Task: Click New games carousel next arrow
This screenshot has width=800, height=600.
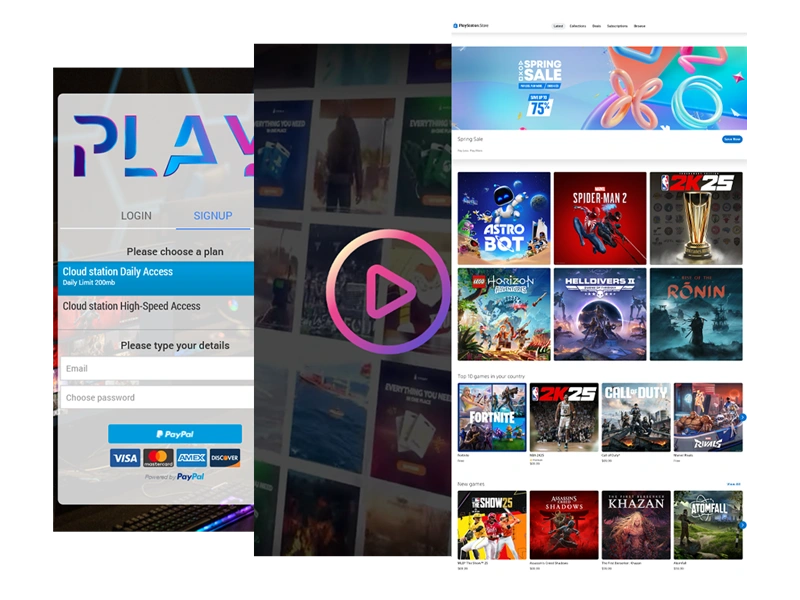Action: tap(742, 524)
